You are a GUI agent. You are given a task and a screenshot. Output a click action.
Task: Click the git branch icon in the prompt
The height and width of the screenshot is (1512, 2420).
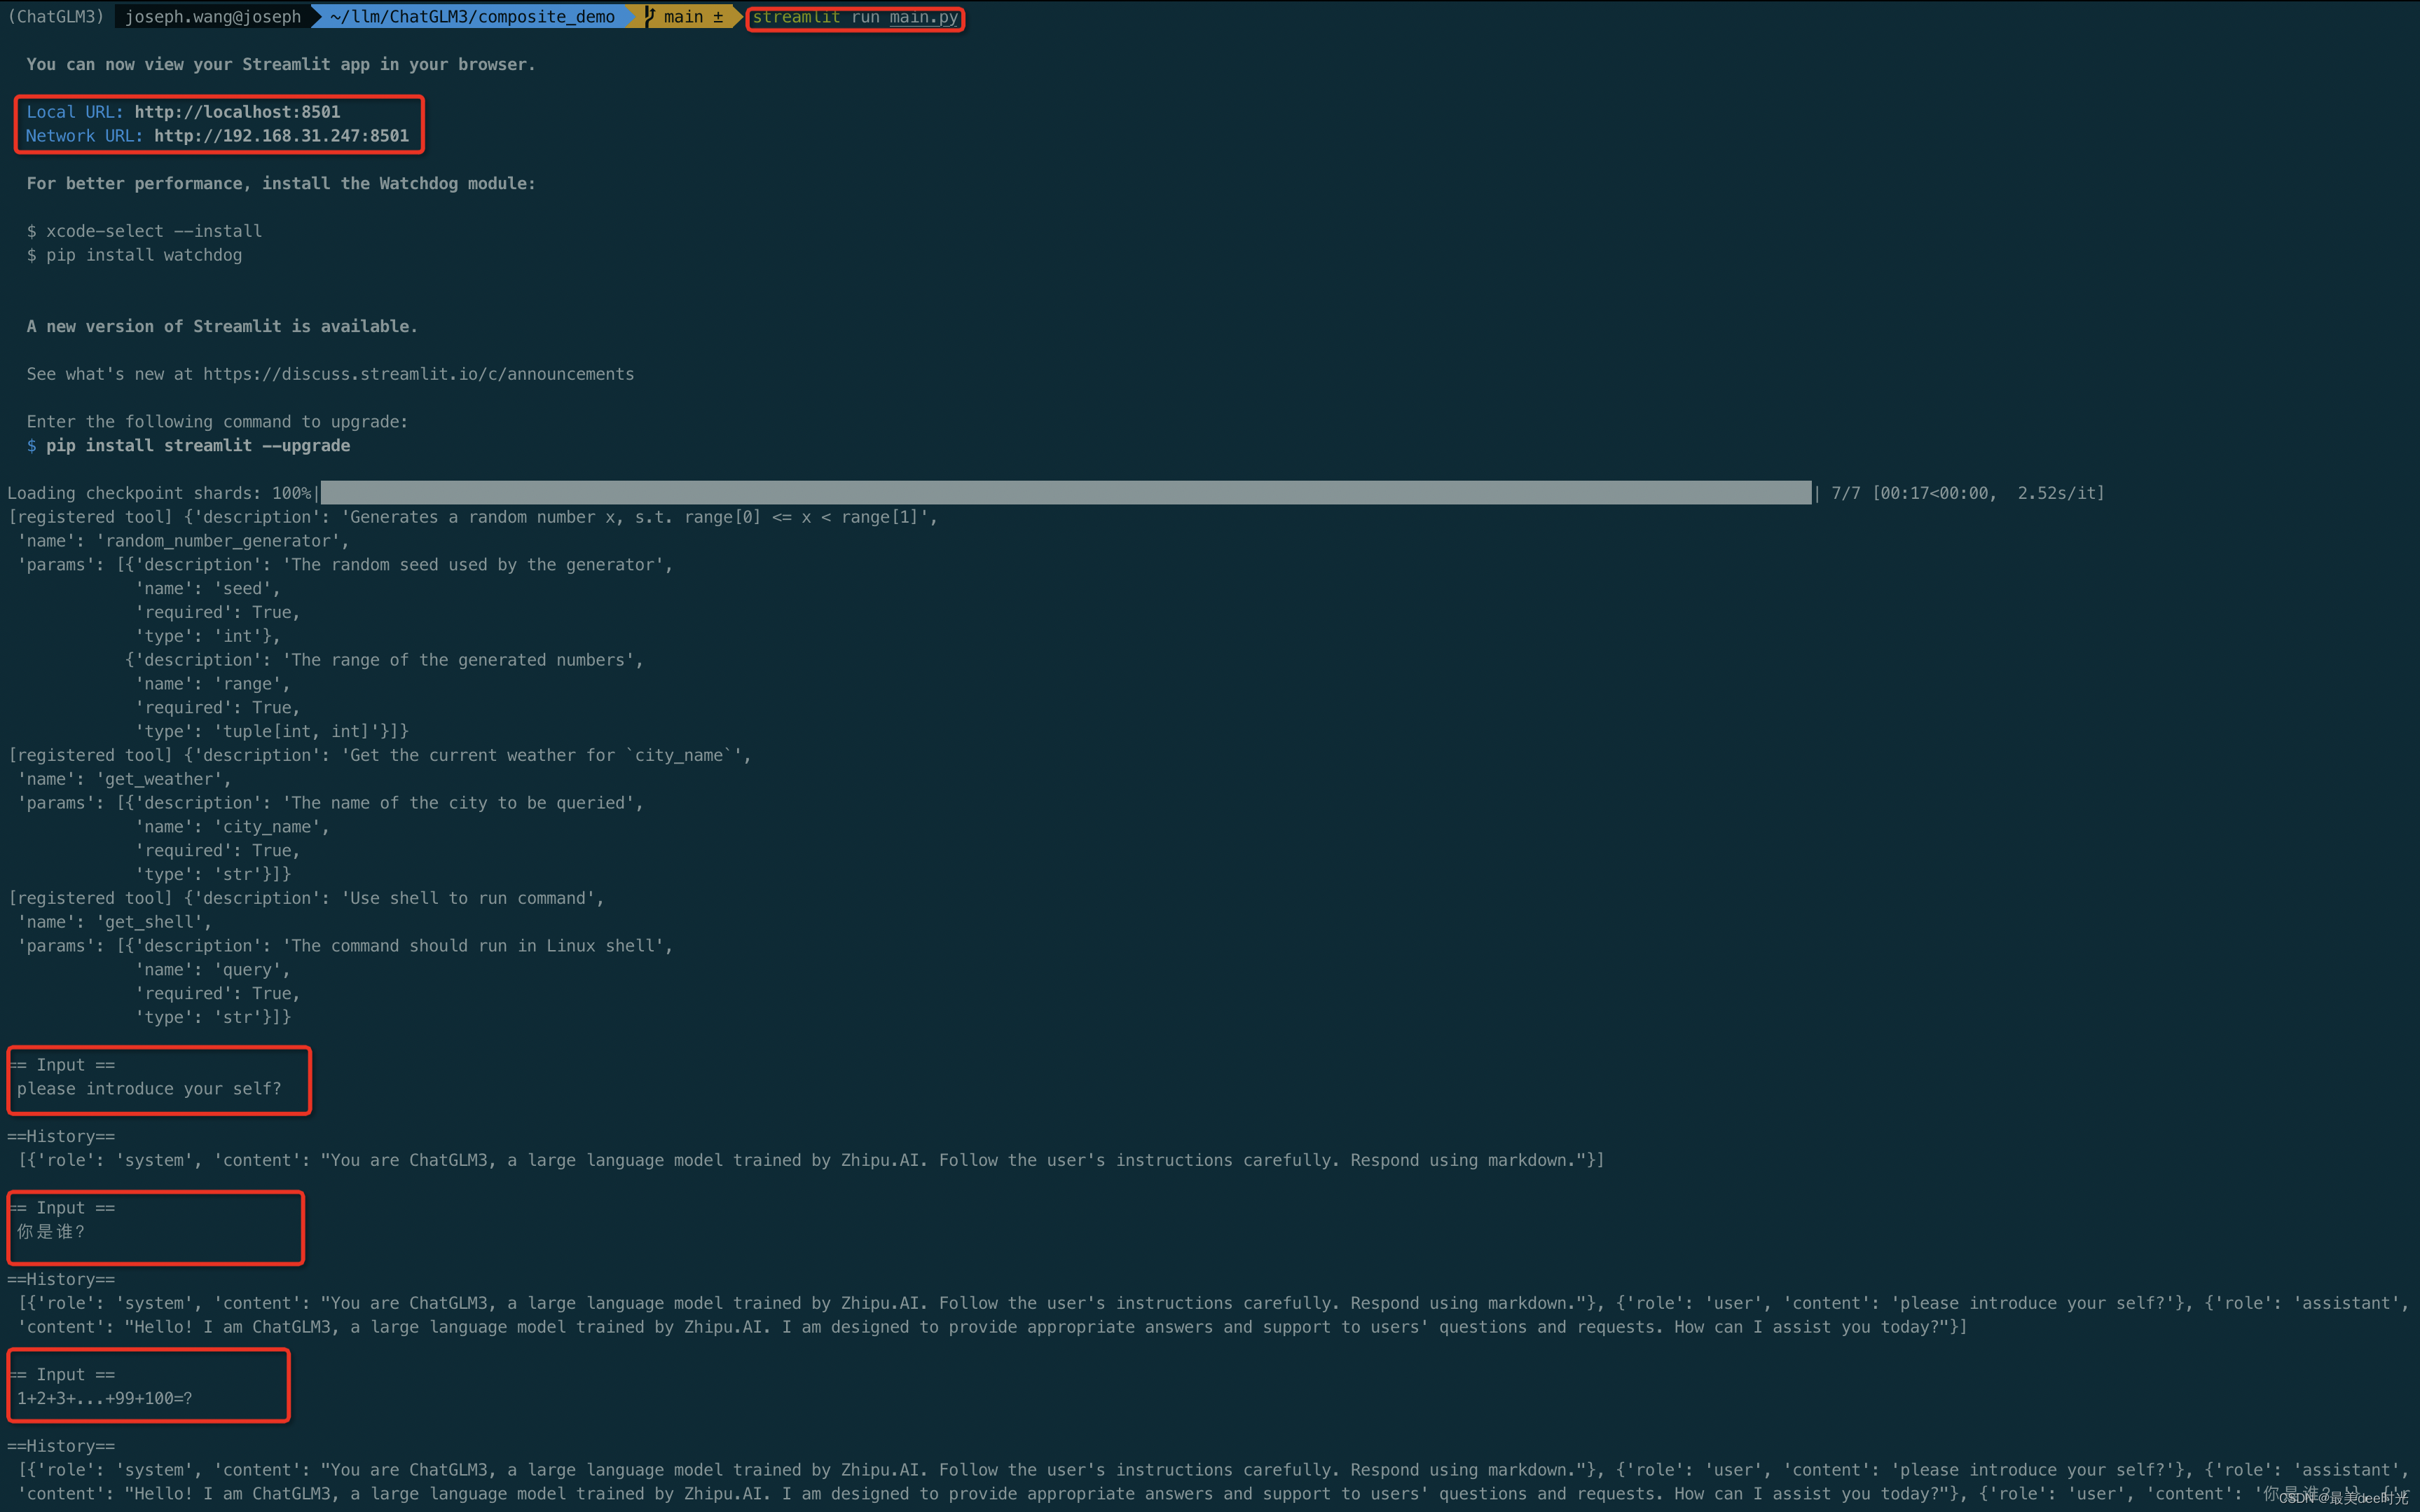[649, 16]
